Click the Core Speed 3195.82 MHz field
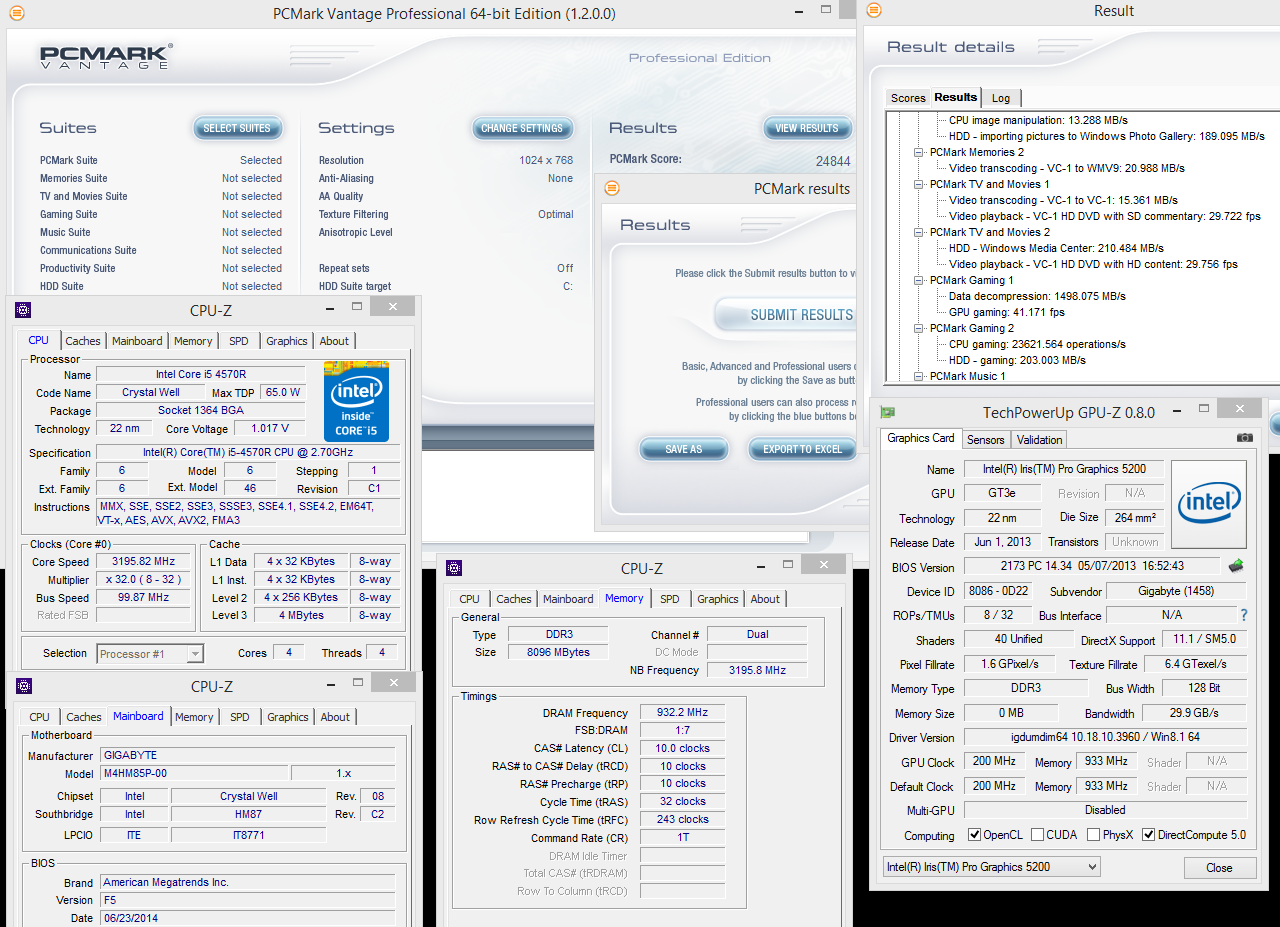The image size is (1280, 927). [x=145, y=561]
